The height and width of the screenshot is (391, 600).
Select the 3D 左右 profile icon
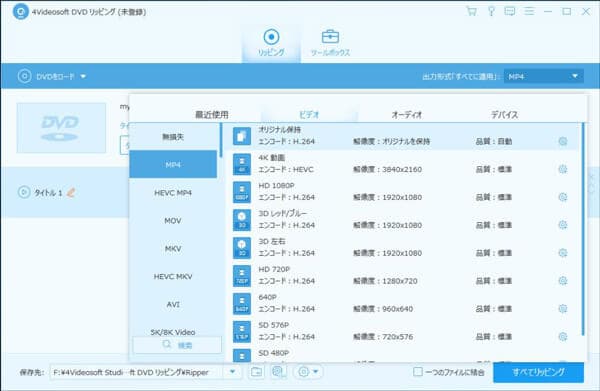[x=242, y=248]
